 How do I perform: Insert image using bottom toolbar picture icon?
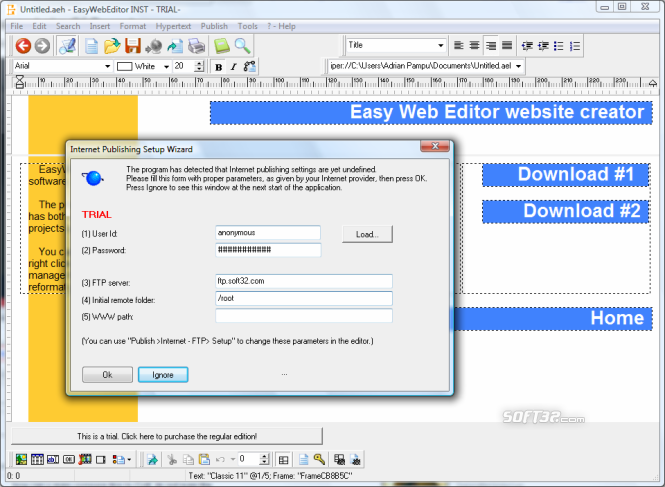coord(21,459)
